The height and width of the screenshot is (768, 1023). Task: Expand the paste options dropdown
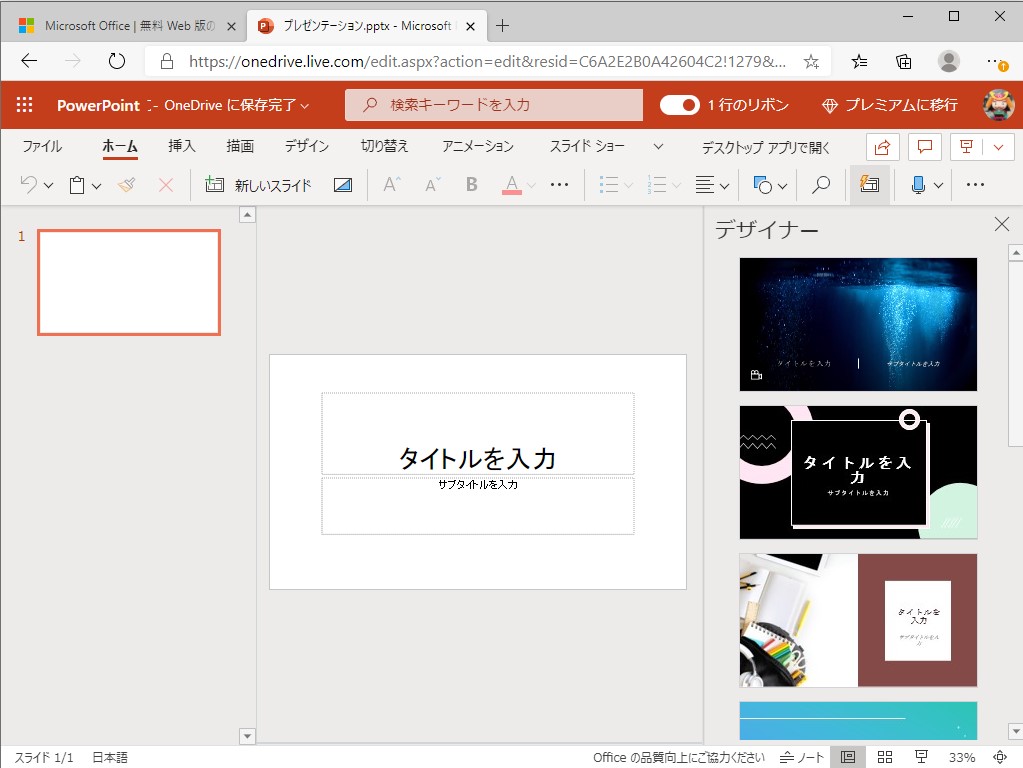[95, 184]
